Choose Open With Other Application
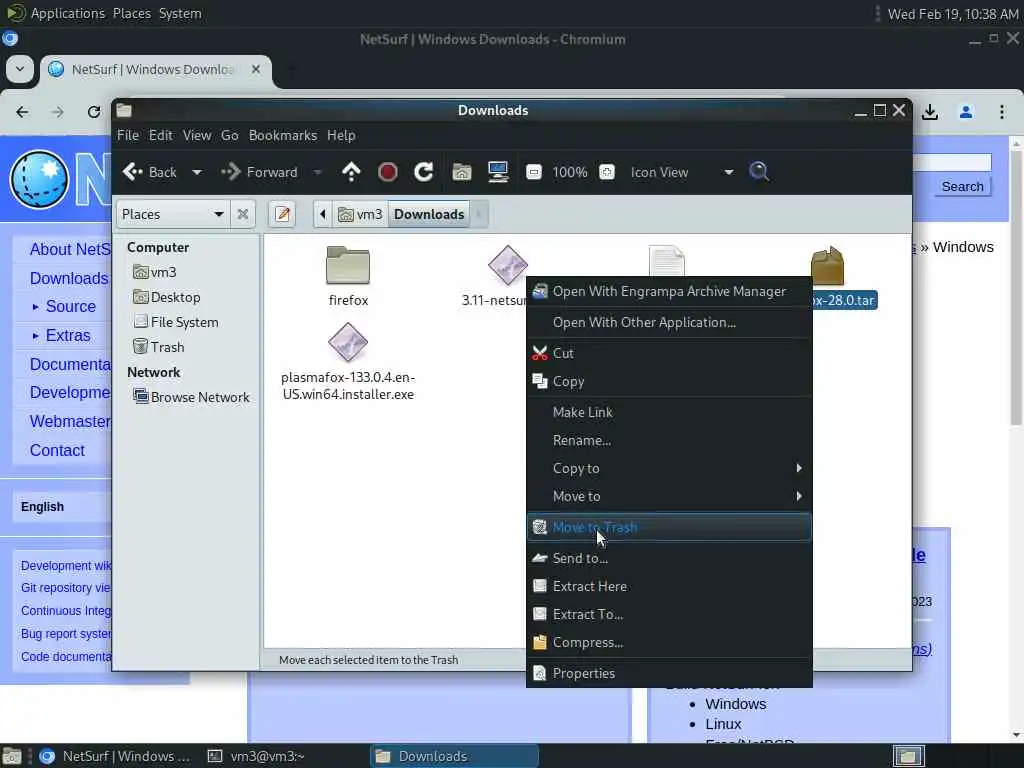1024x768 pixels. pyautogui.click(x=669, y=322)
